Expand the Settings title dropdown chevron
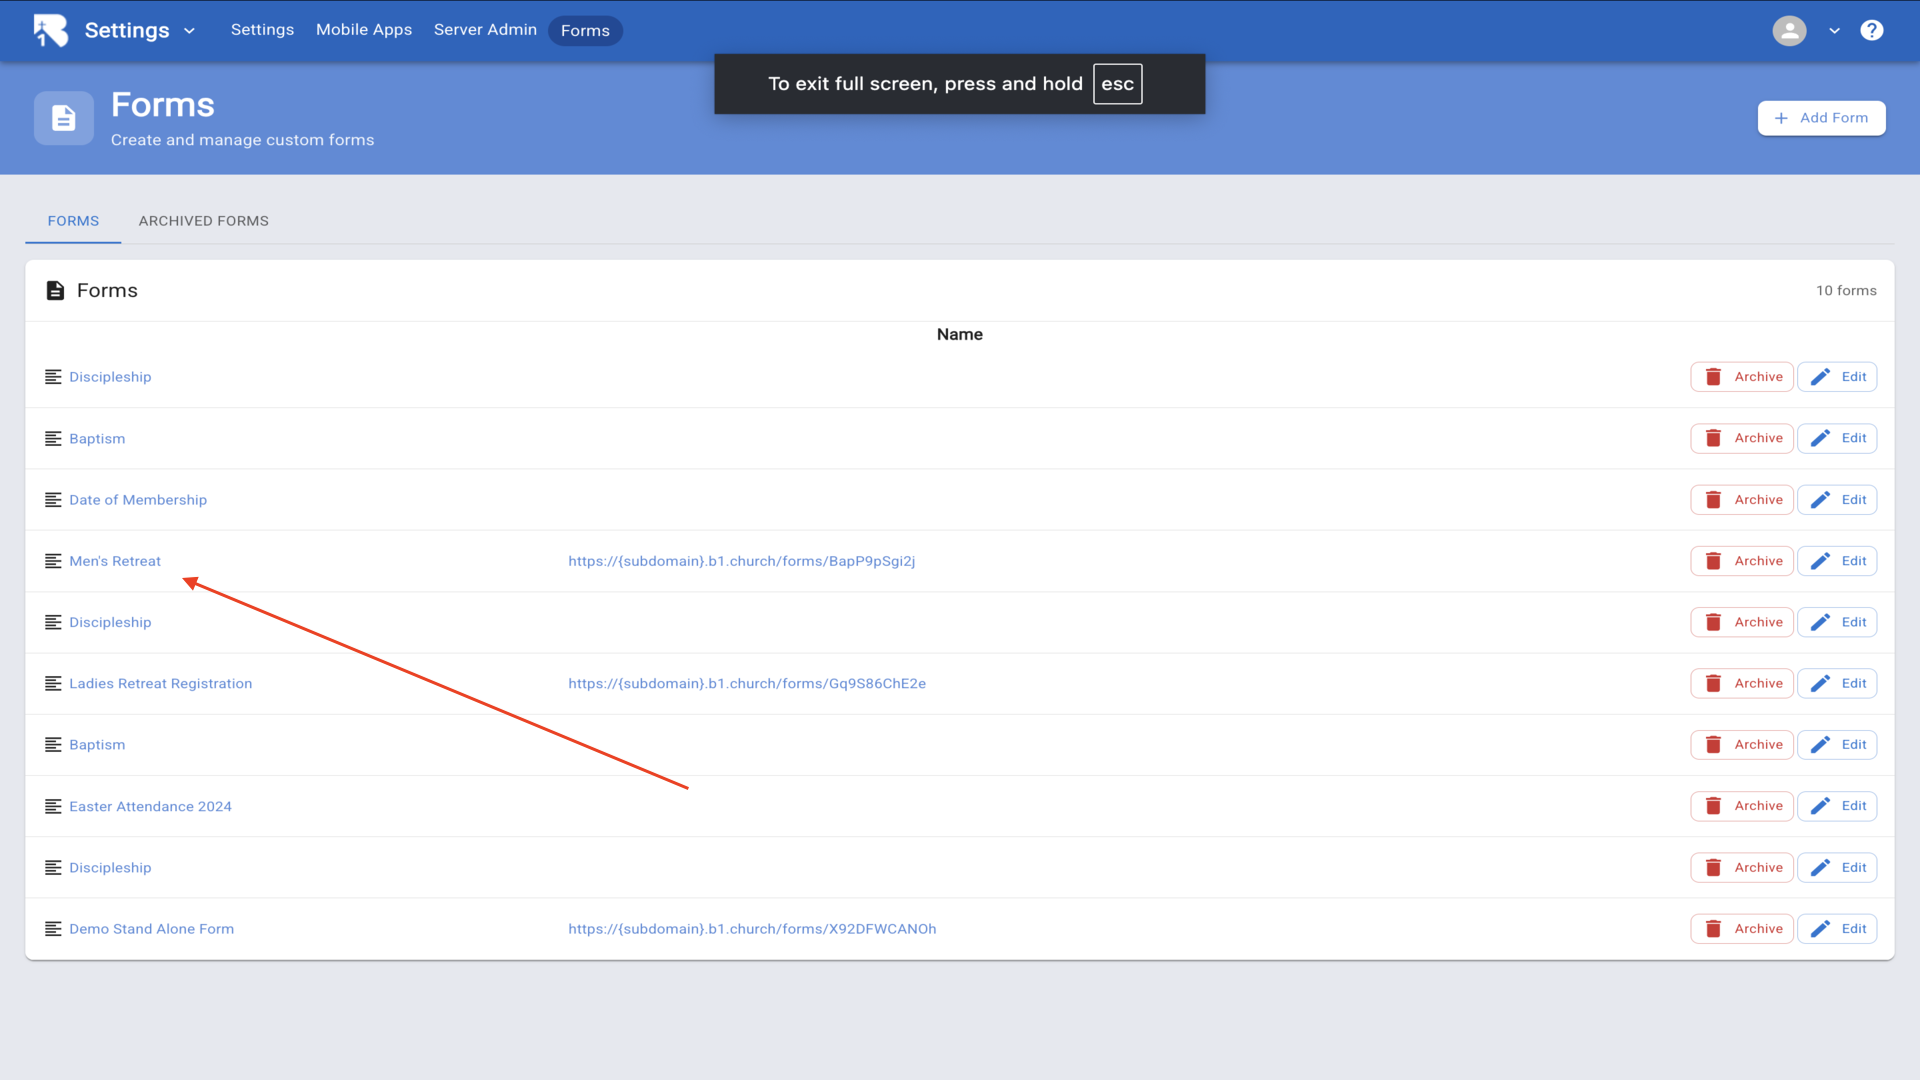This screenshot has width=1920, height=1080. [x=189, y=31]
